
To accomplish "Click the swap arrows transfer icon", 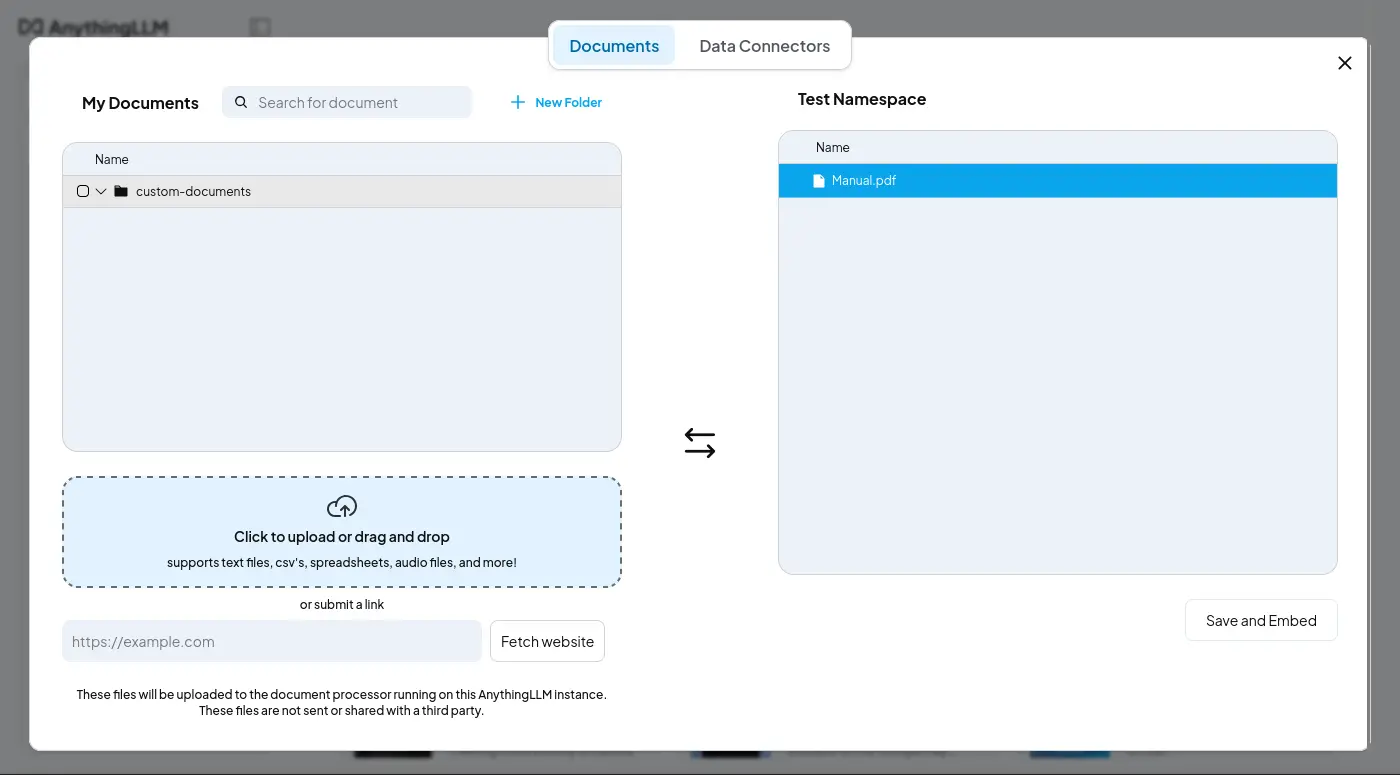I will point(700,443).
